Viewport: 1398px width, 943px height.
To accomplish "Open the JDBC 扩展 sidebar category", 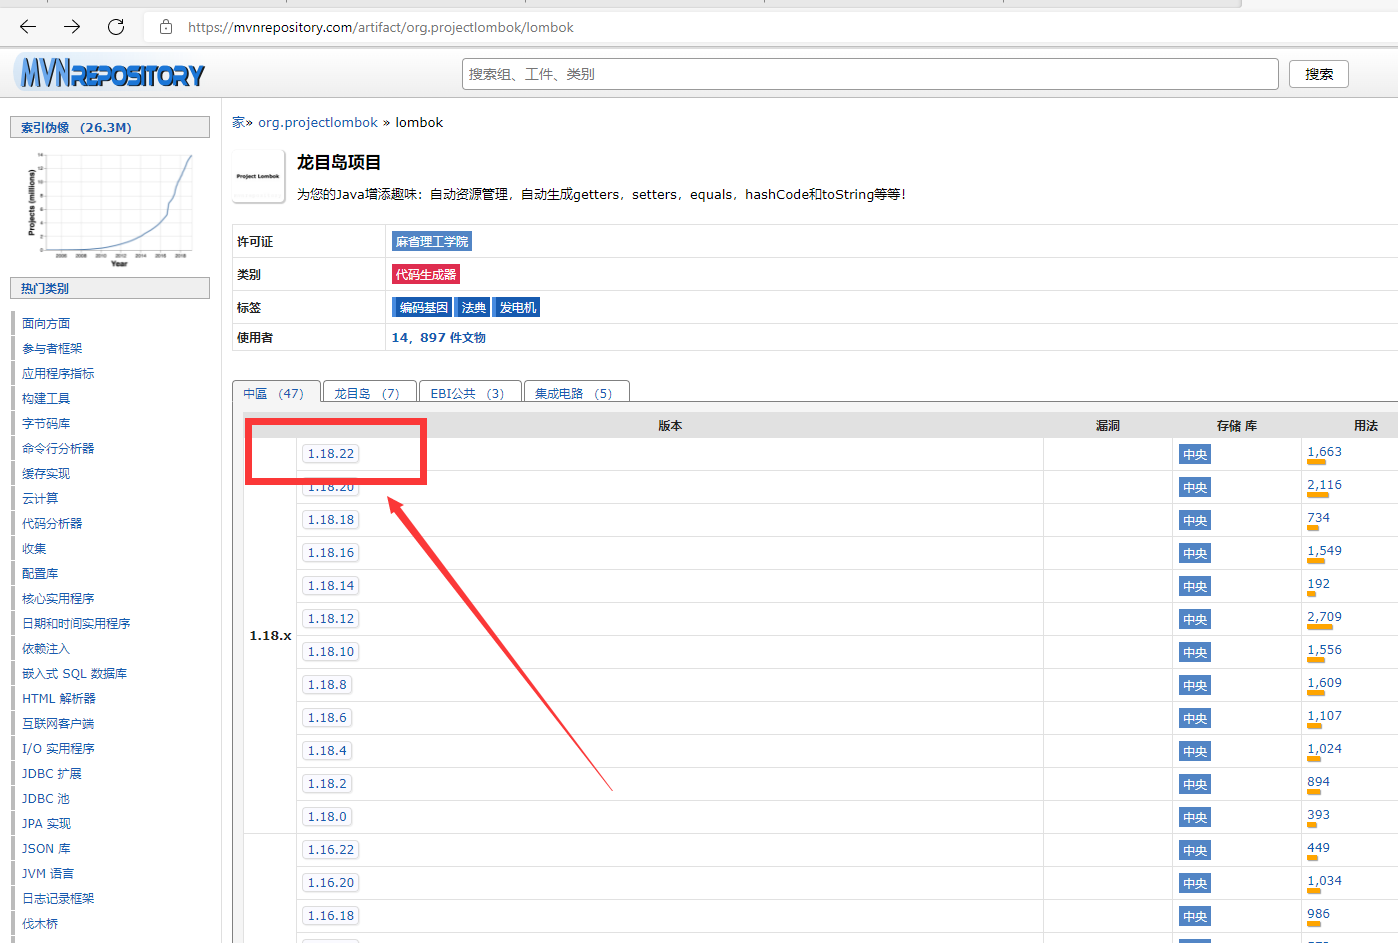I will [x=52, y=773].
